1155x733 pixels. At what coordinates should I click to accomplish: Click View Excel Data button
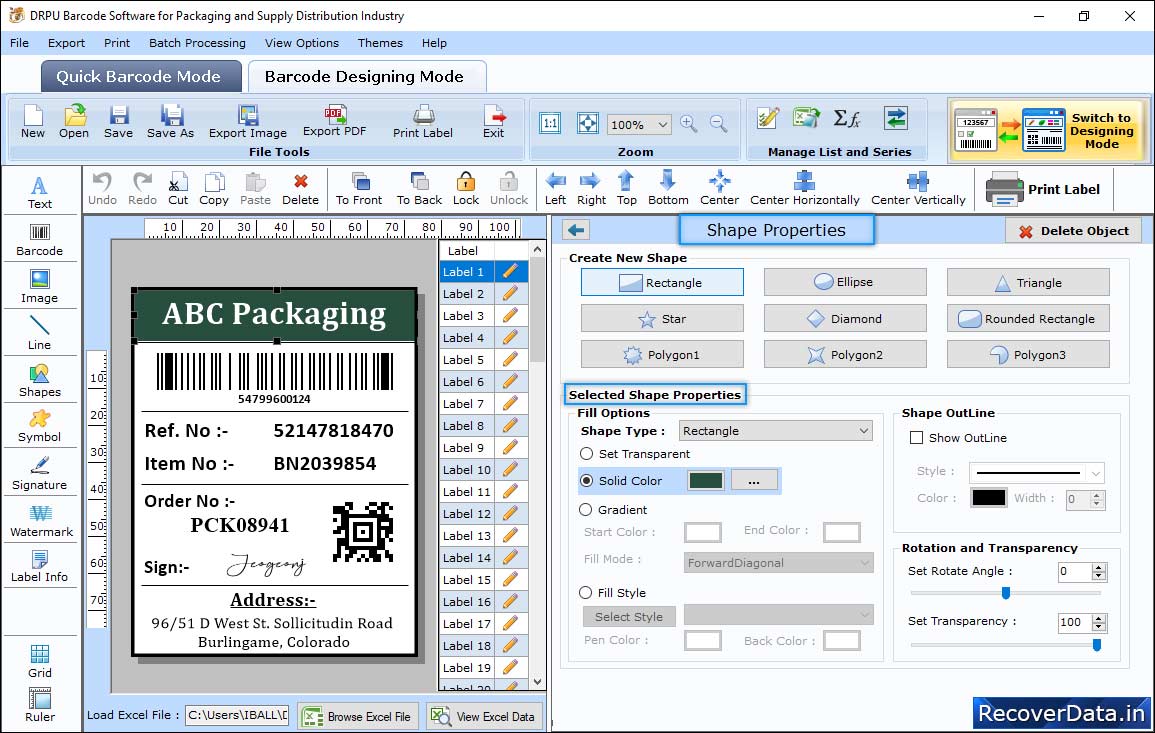pos(484,716)
